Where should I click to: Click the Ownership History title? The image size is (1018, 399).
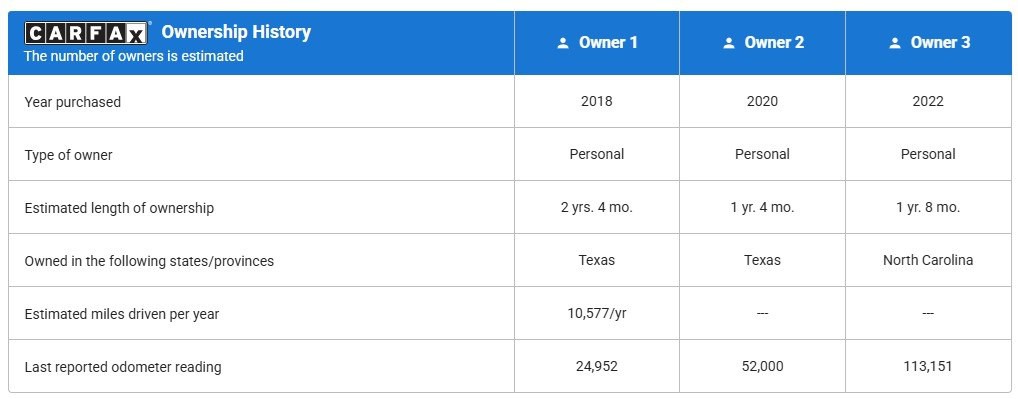[x=236, y=32]
